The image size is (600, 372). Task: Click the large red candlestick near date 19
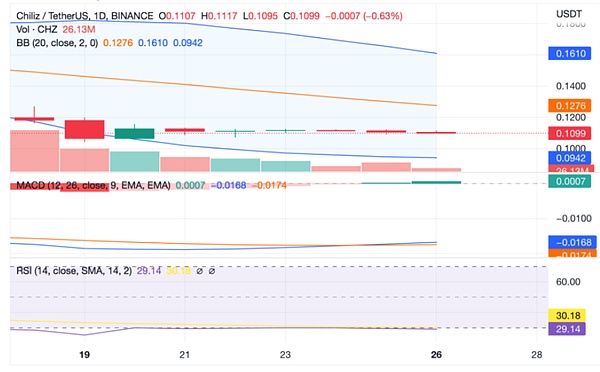[85, 129]
